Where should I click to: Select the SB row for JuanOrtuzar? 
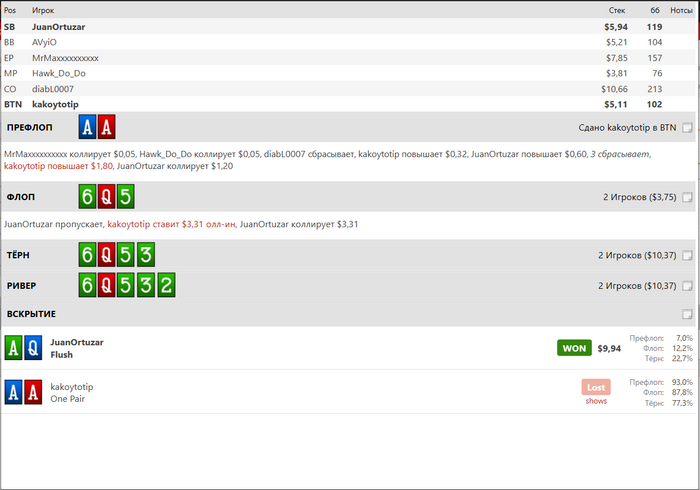348,27
